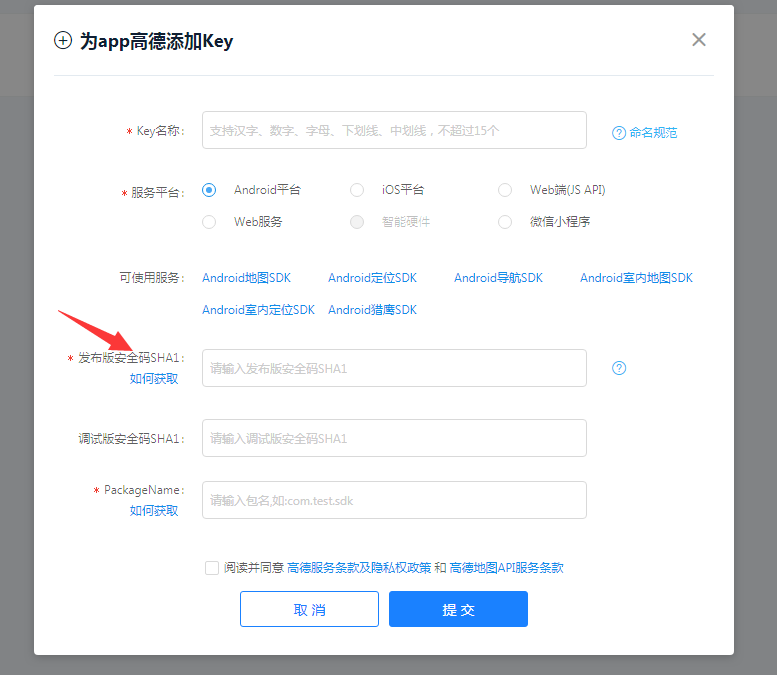Open 高德地图API服务条款 link
Image resolution: width=777 pixels, height=675 pixels.
[506, 568]
